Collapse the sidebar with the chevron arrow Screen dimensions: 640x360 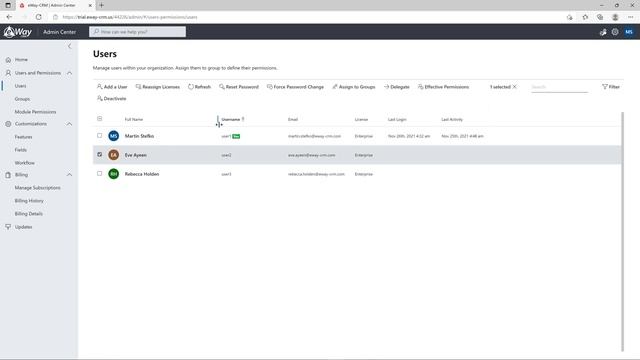pyautogui.click(x=69, y=46)
